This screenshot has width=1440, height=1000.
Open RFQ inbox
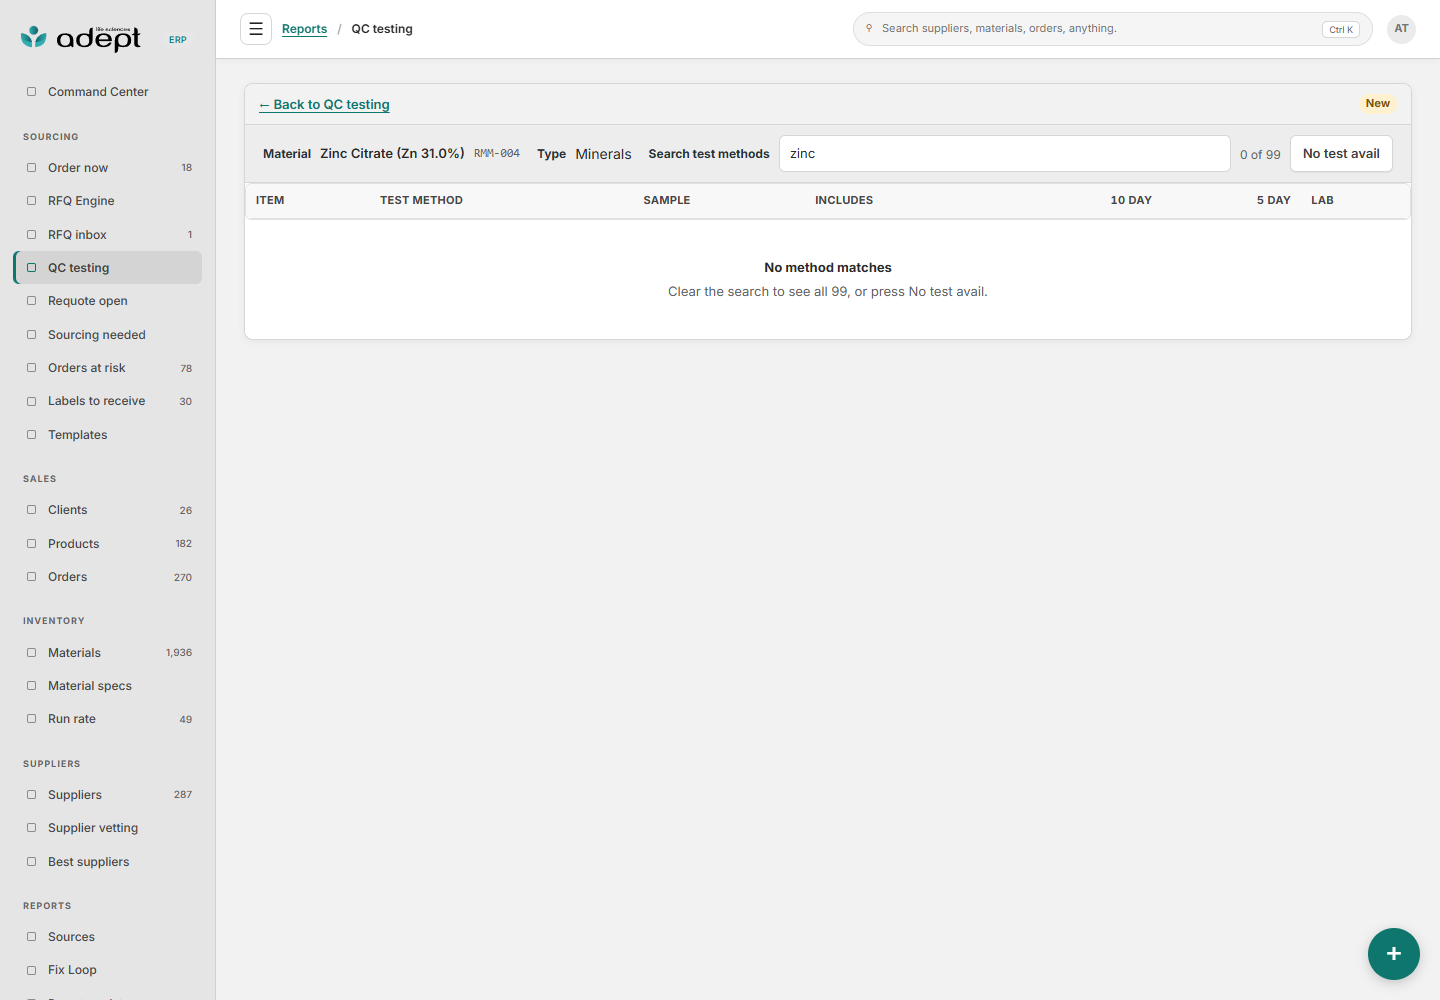tap(108, 235)
